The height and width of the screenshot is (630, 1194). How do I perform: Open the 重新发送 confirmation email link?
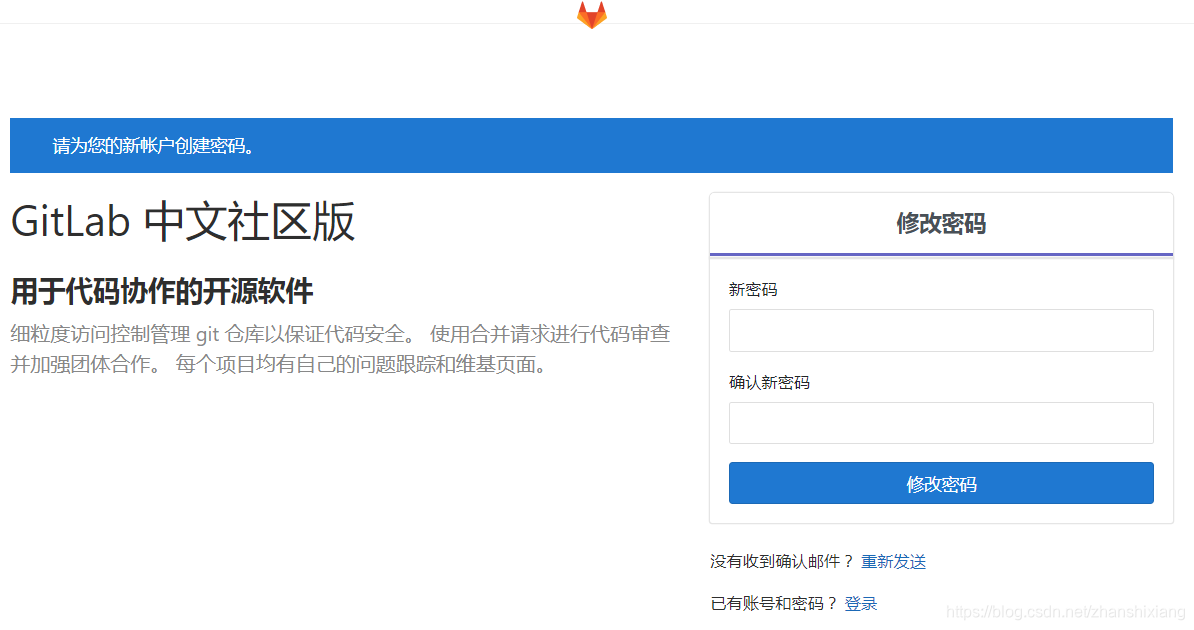(893, 562)
